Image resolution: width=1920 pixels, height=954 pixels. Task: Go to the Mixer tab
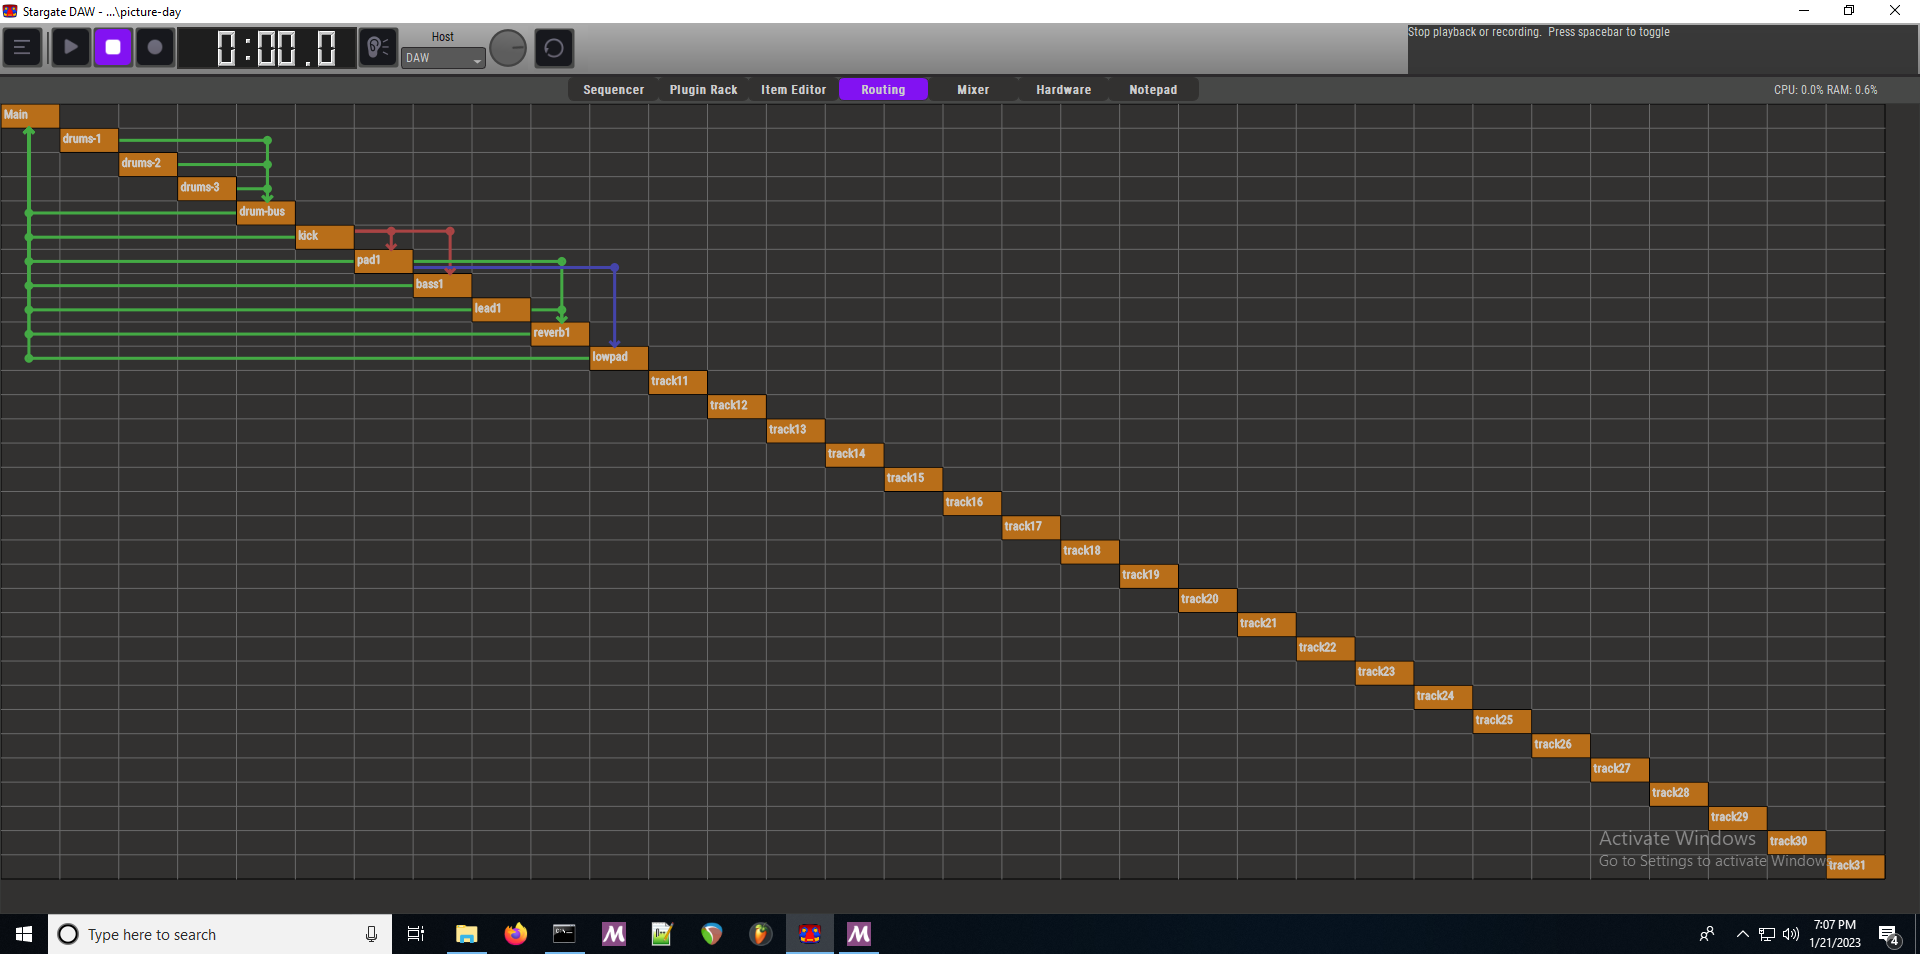pyautogui.click(x=972, y=90)
